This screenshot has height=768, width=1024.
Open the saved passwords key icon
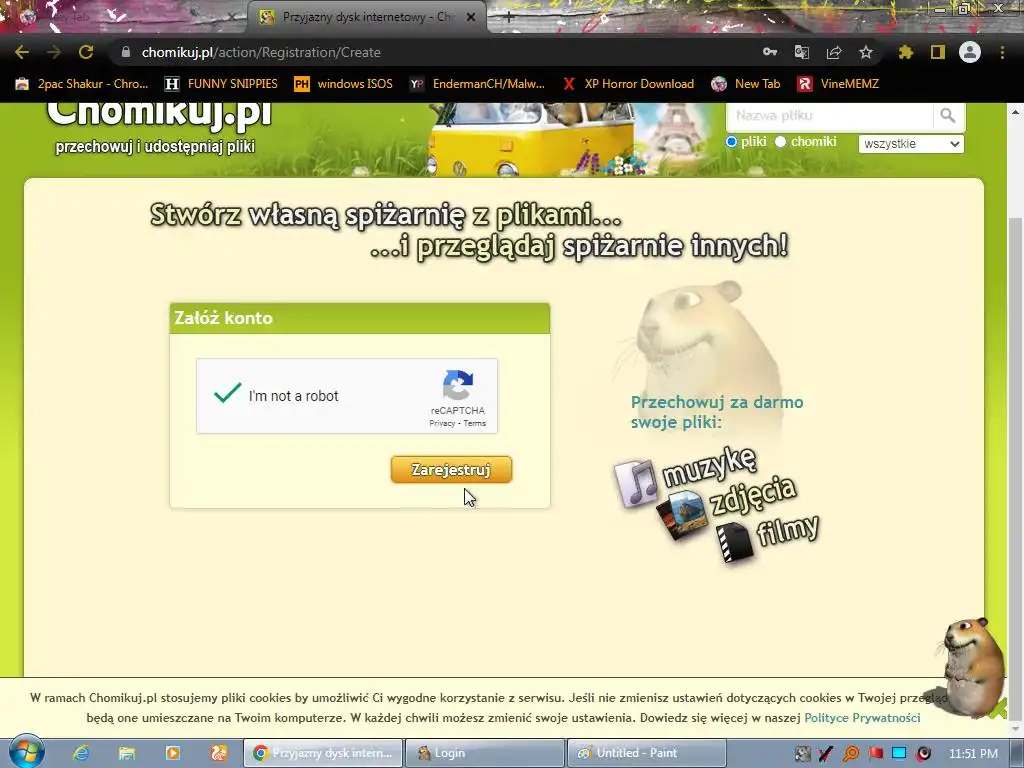[x=770, y=52]
